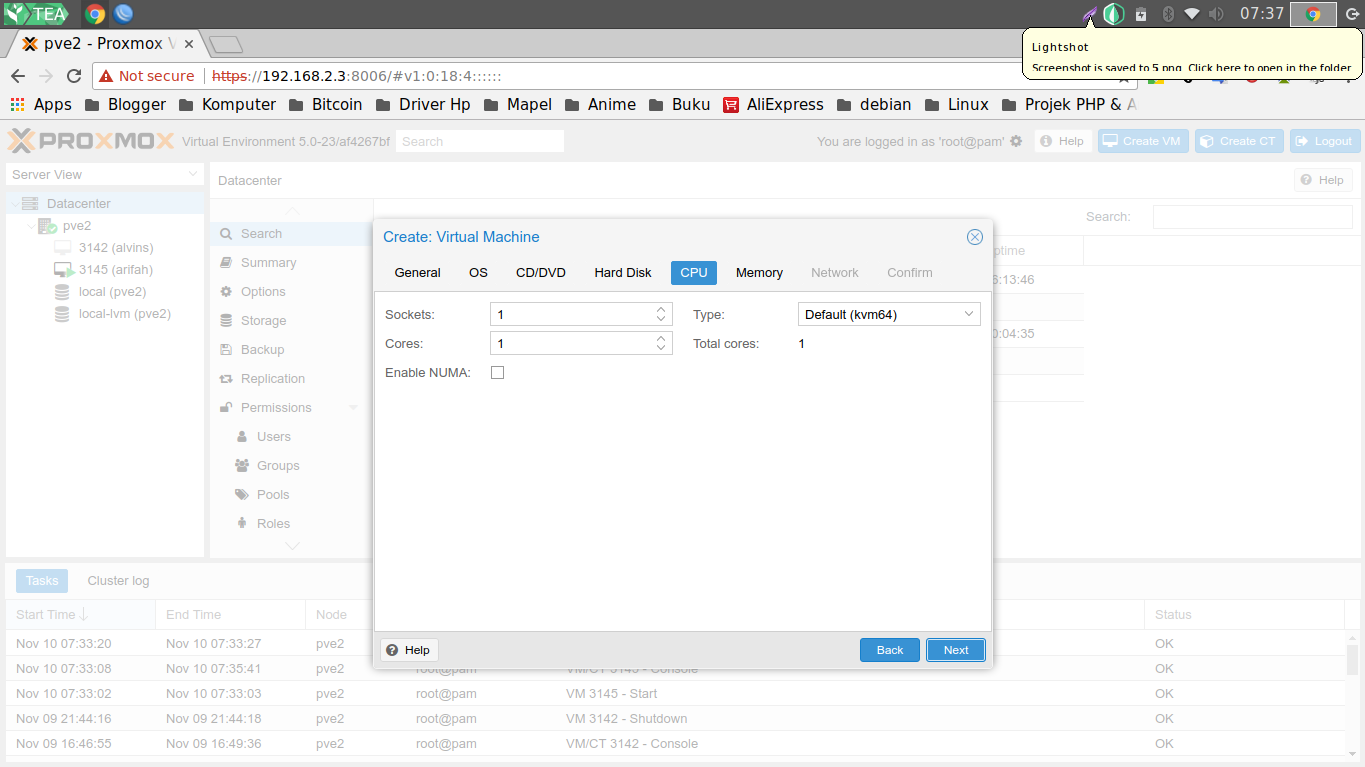
Task: Open the Pools page
Action: [273, 494]
